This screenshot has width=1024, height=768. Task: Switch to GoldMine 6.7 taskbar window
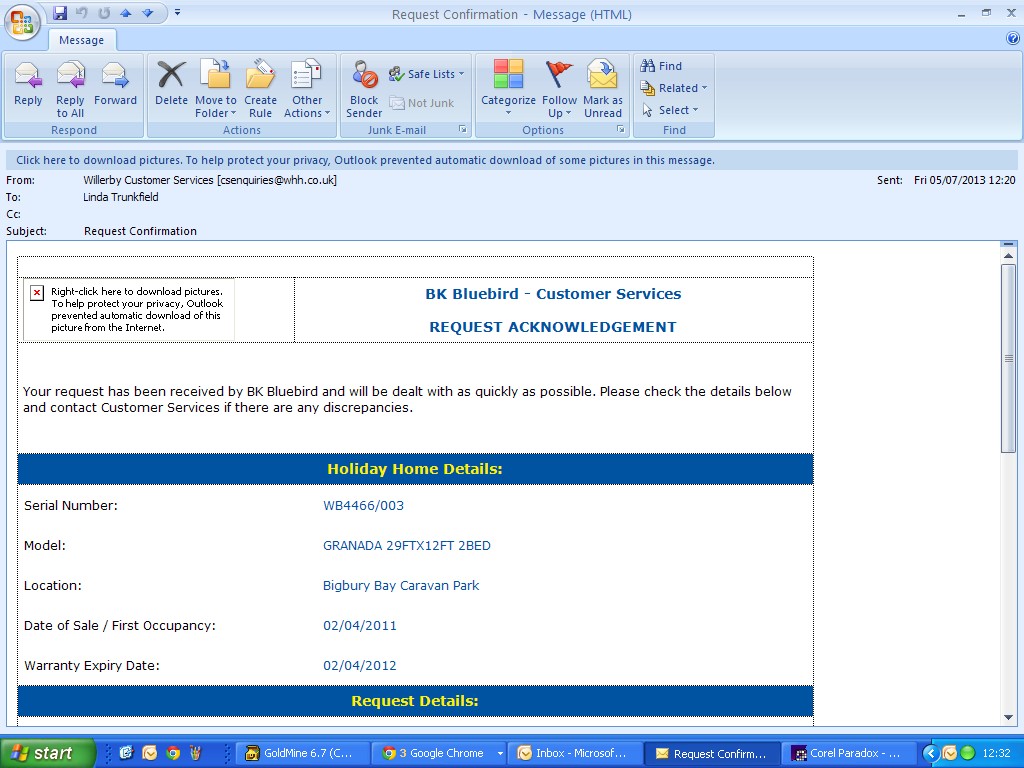pos(301,753)
